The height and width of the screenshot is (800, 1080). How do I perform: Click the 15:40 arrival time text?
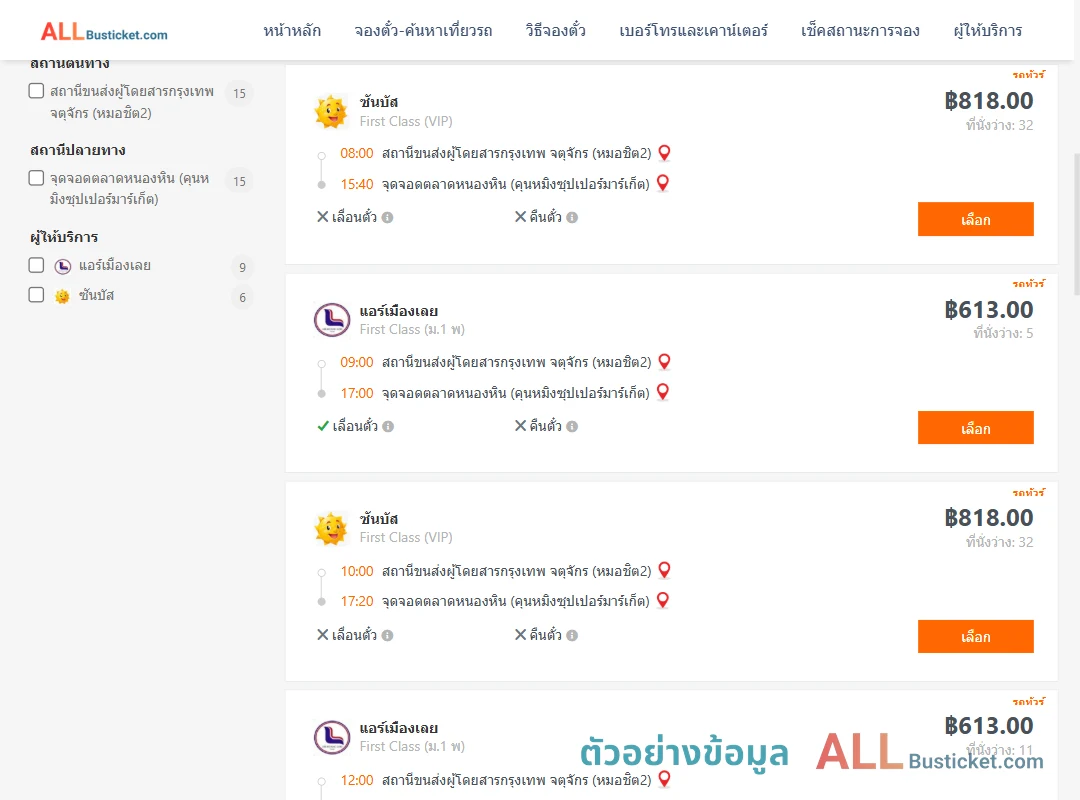pyautogui.click(x=357, y=184)
